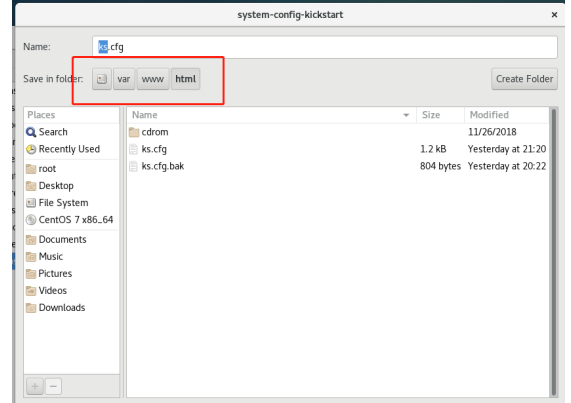571x403 pixels.
Task: Sort files by the Name column arrow
Action: [406, 115]
